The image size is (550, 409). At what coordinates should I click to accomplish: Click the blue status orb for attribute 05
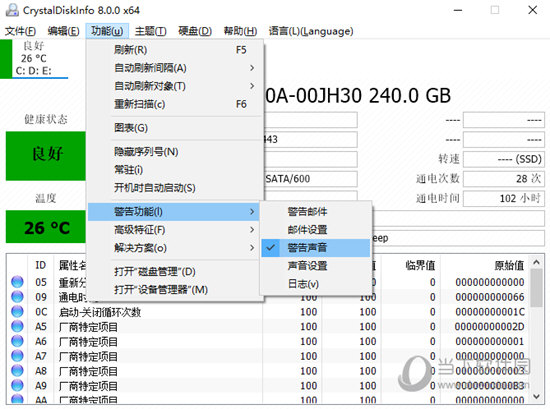click(17, 282)
